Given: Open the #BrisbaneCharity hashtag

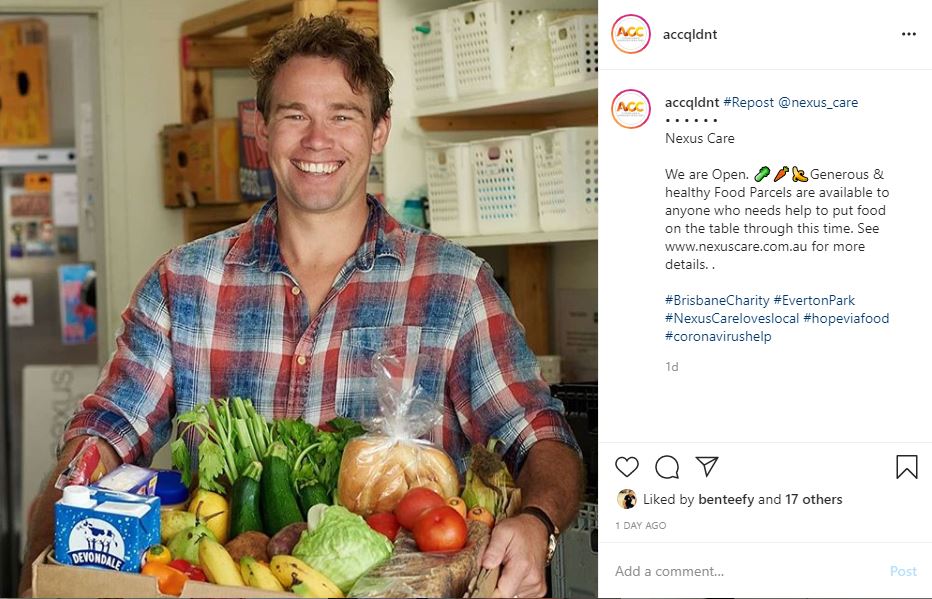Looking at the screenshot, I should pyautogui.click(x=717, y=300).
